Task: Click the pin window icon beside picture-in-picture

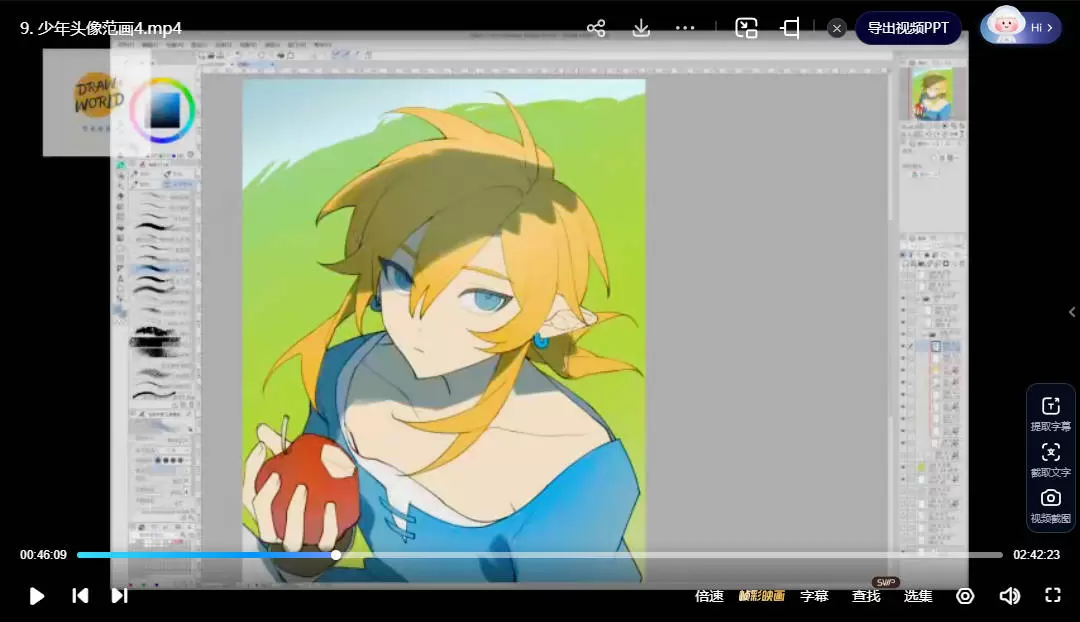Action: coord(790,28)
